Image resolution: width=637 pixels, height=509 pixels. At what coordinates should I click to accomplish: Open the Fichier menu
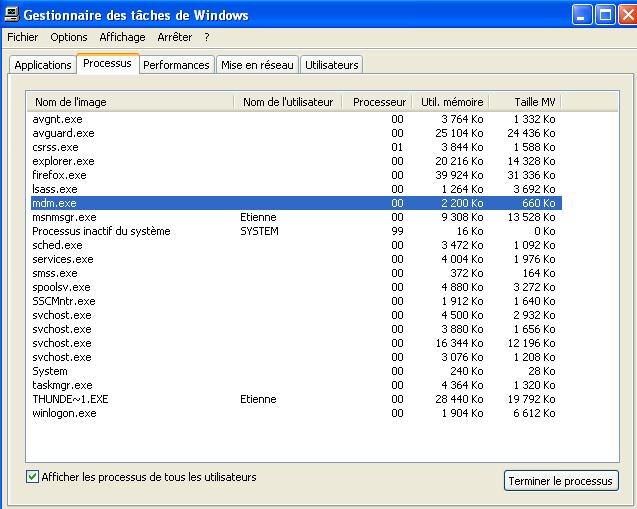pyautogui.click(x=21, y=37)
